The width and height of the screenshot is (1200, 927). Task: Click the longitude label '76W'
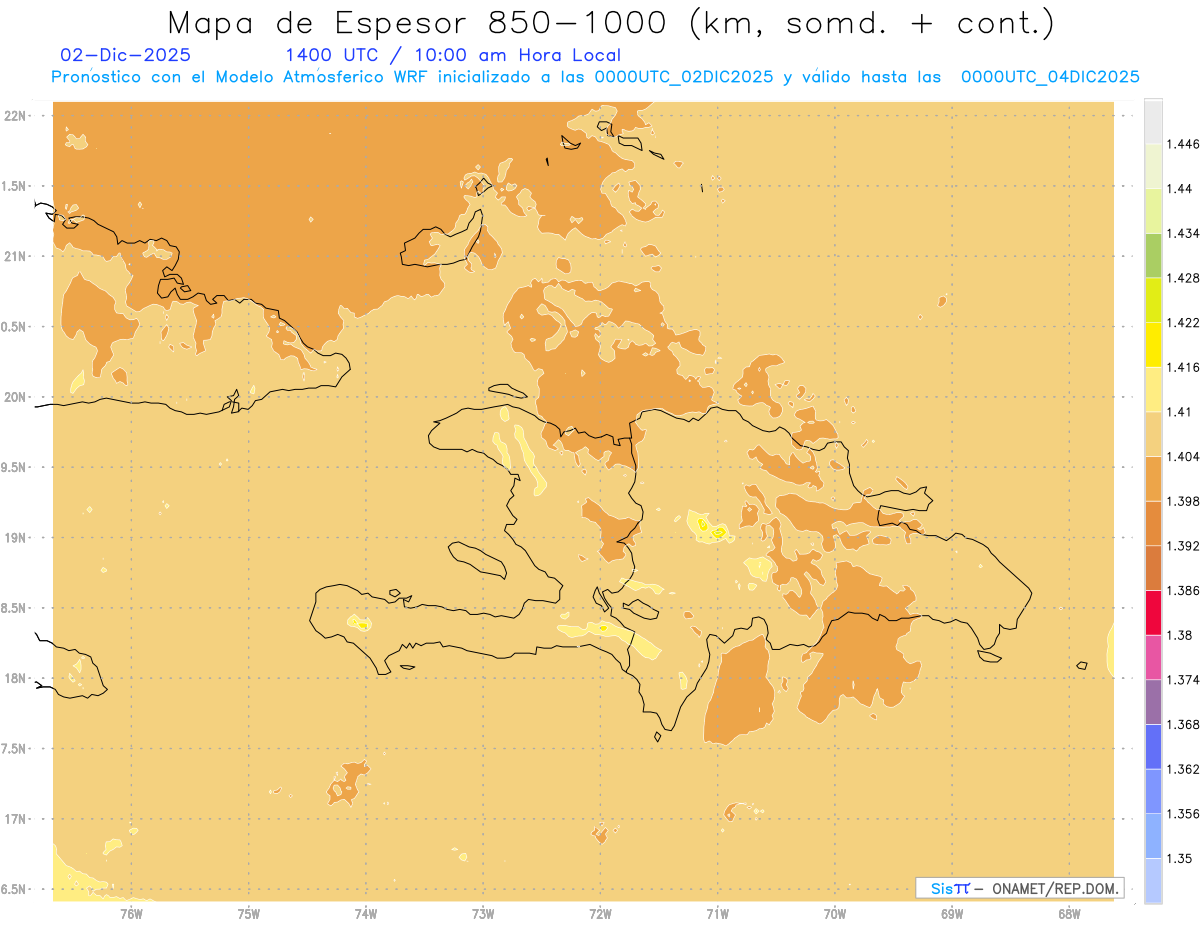point(131,913)
